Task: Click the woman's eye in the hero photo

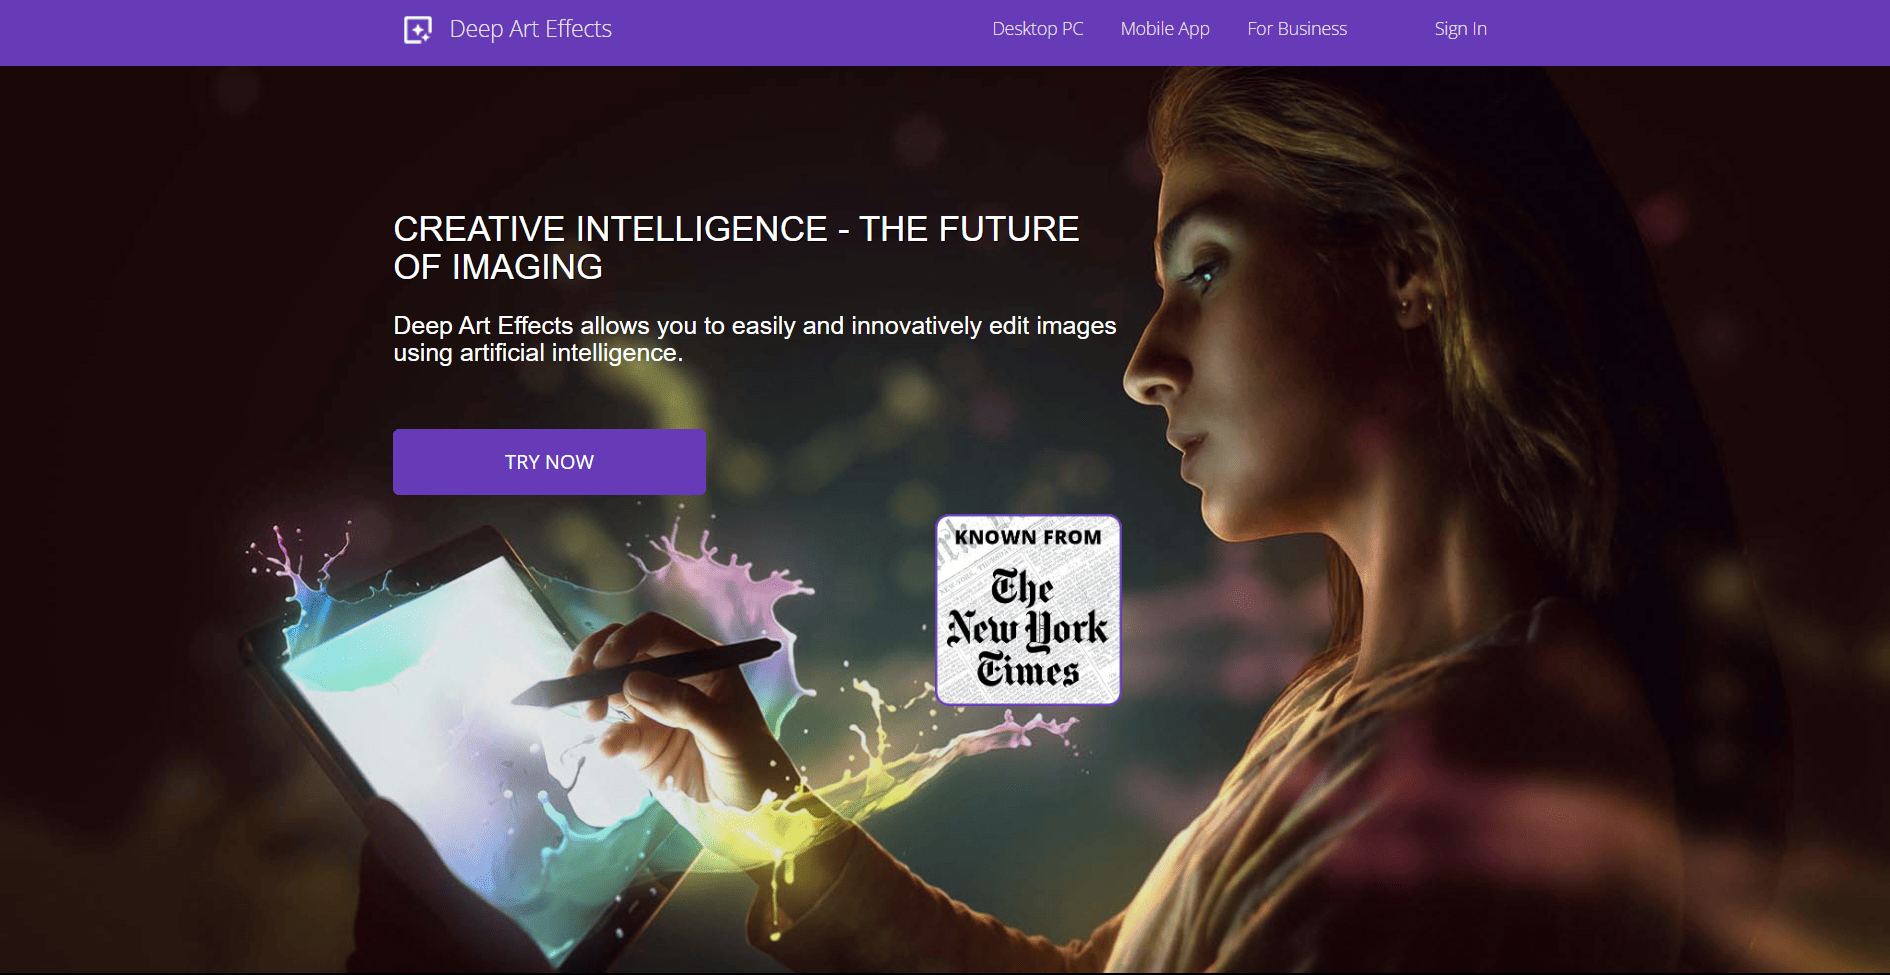Action: point(1207,275)
